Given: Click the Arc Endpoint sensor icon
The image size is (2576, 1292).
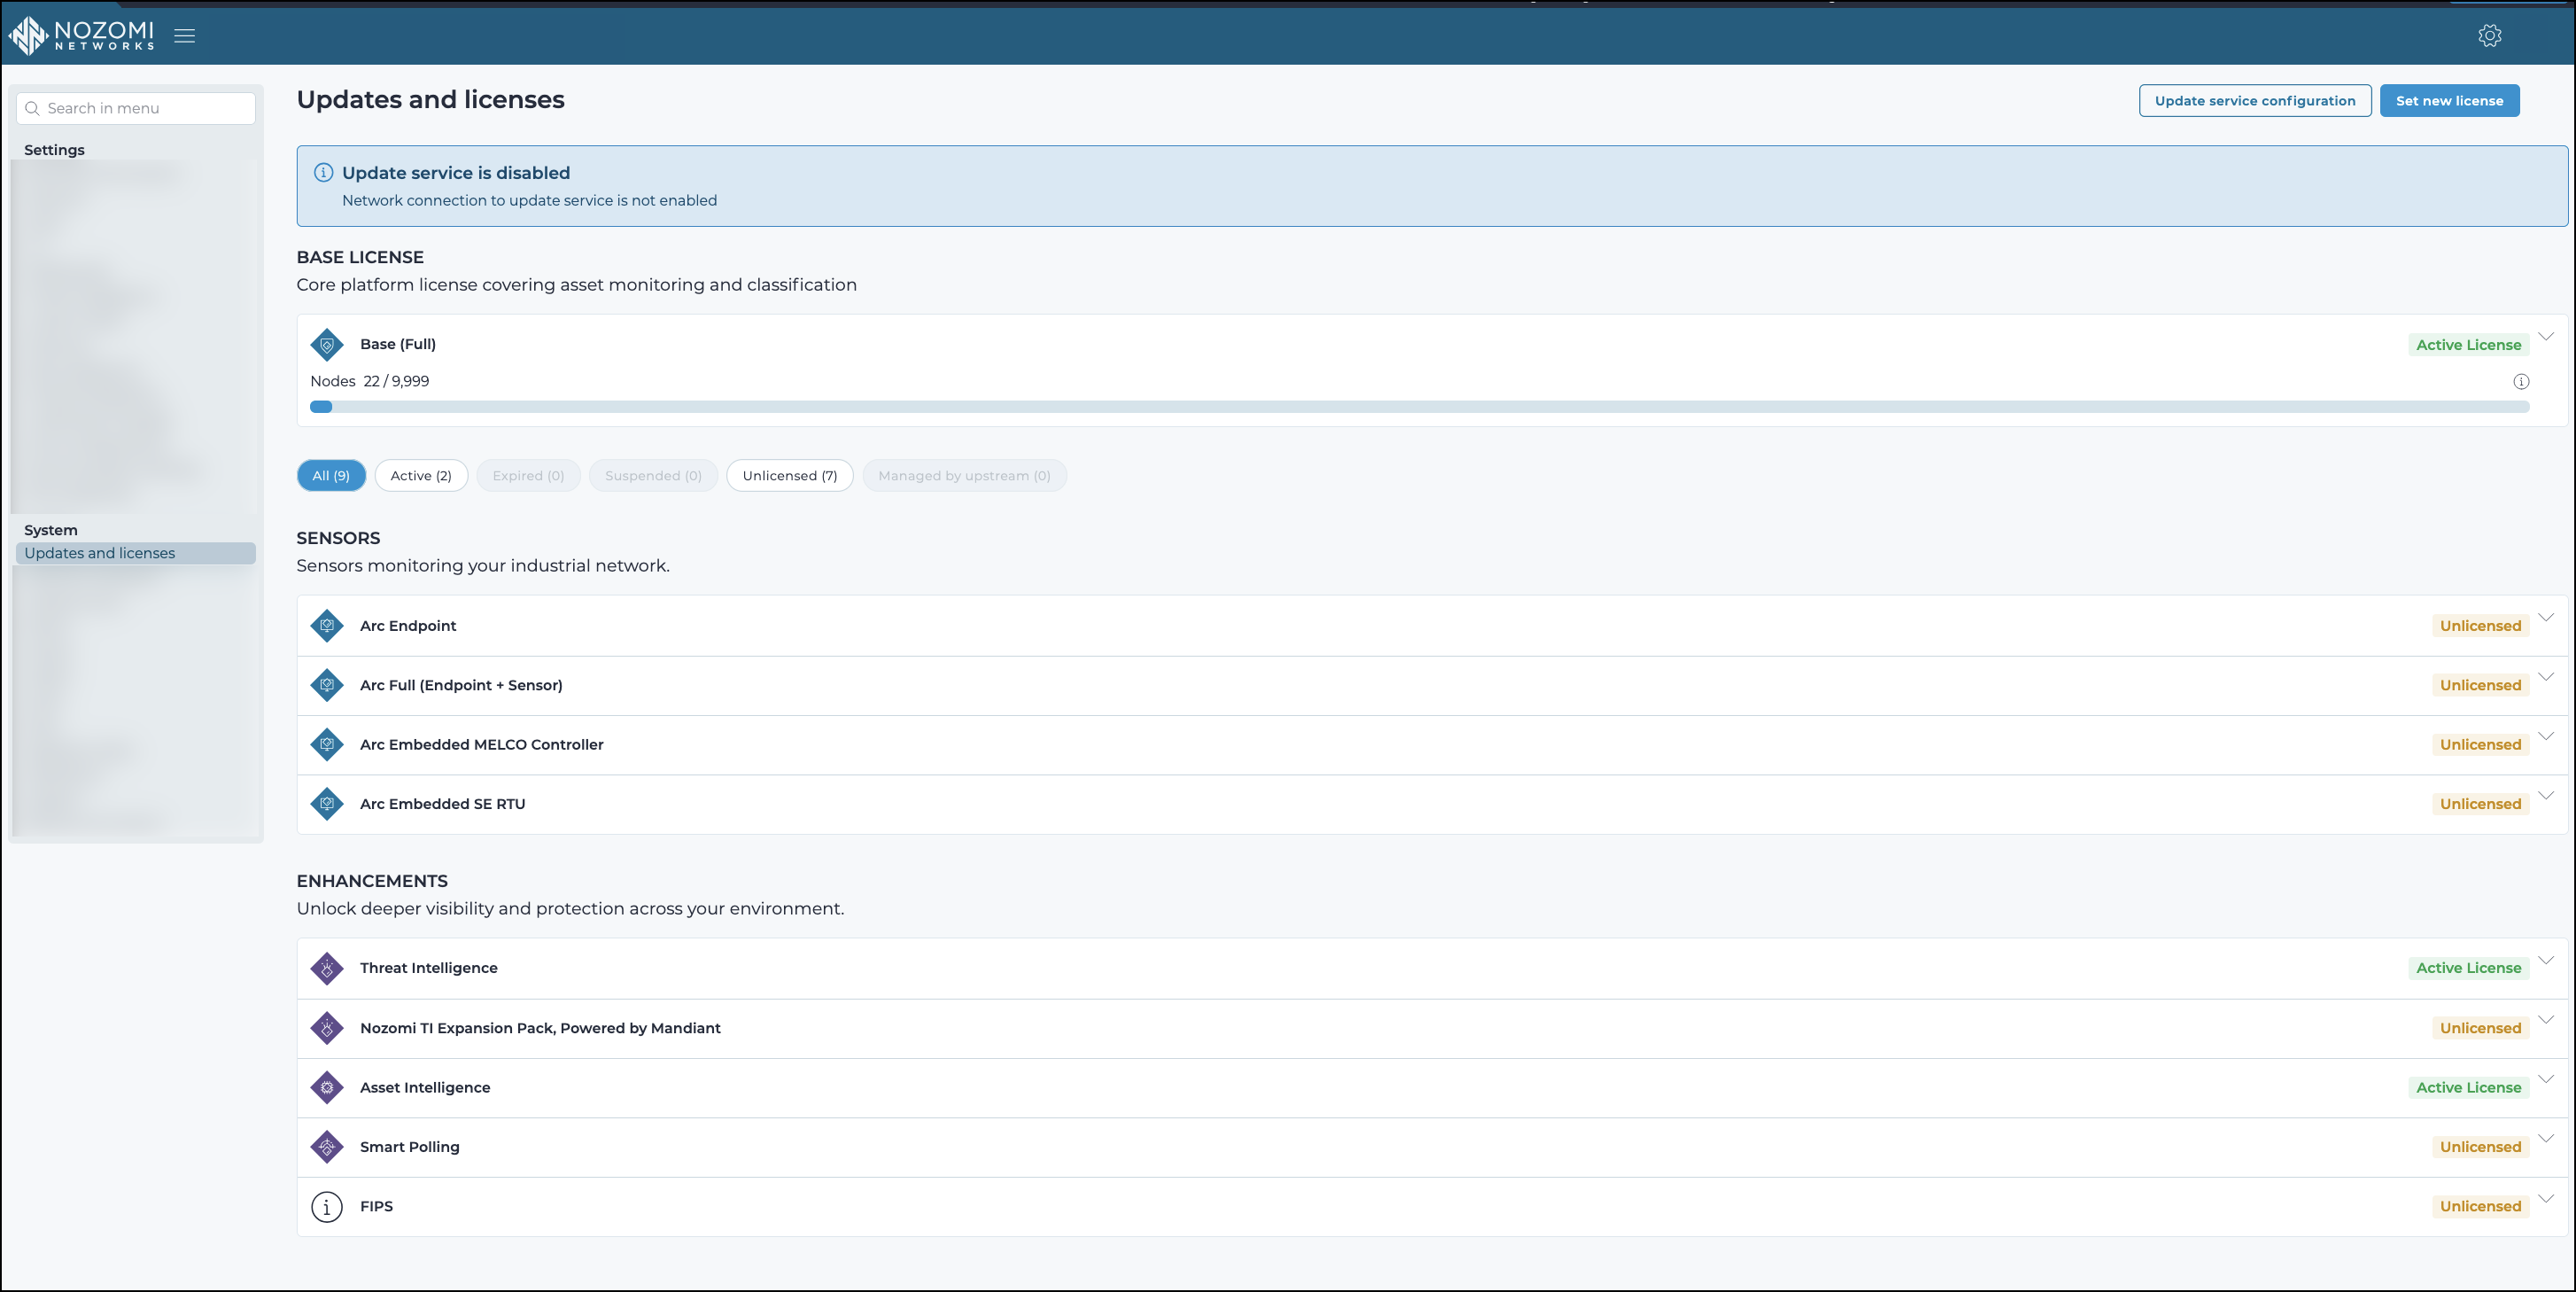Looking at the screenshot, I should [x=327, y=626].
